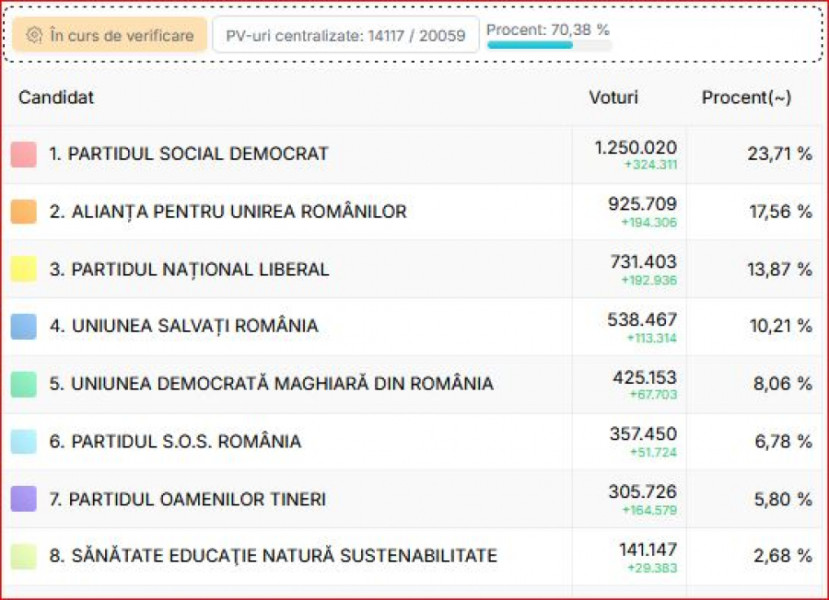Click the yellow swatch for Partidul Național Liberal
Screen dimensions: 829x600
tap(24, 269)
